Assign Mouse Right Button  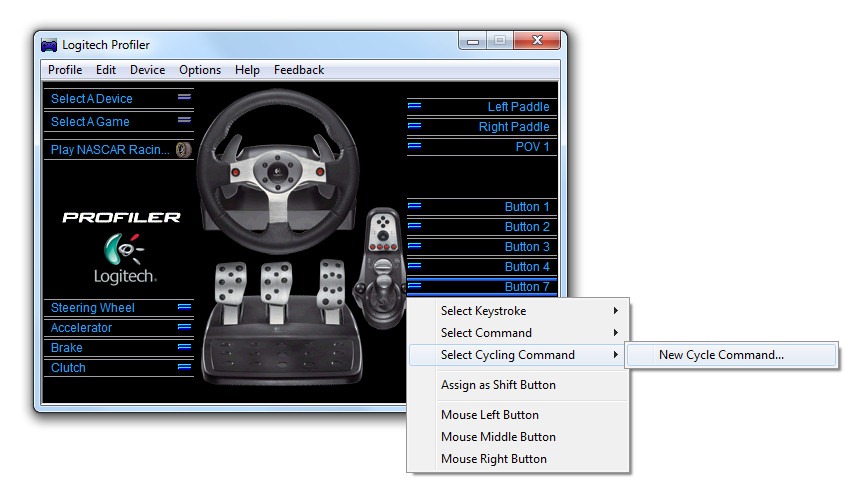518,459
